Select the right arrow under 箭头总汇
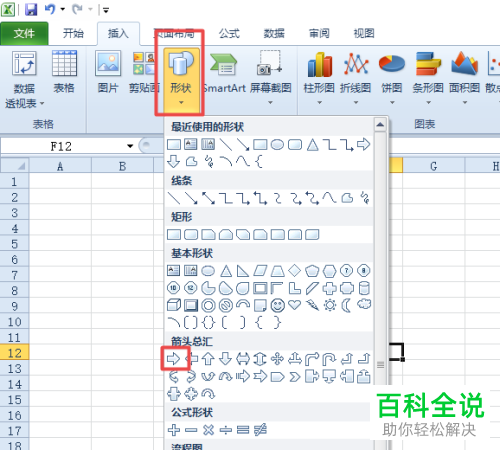The image size is (500, 450). [x=174, y=359]
